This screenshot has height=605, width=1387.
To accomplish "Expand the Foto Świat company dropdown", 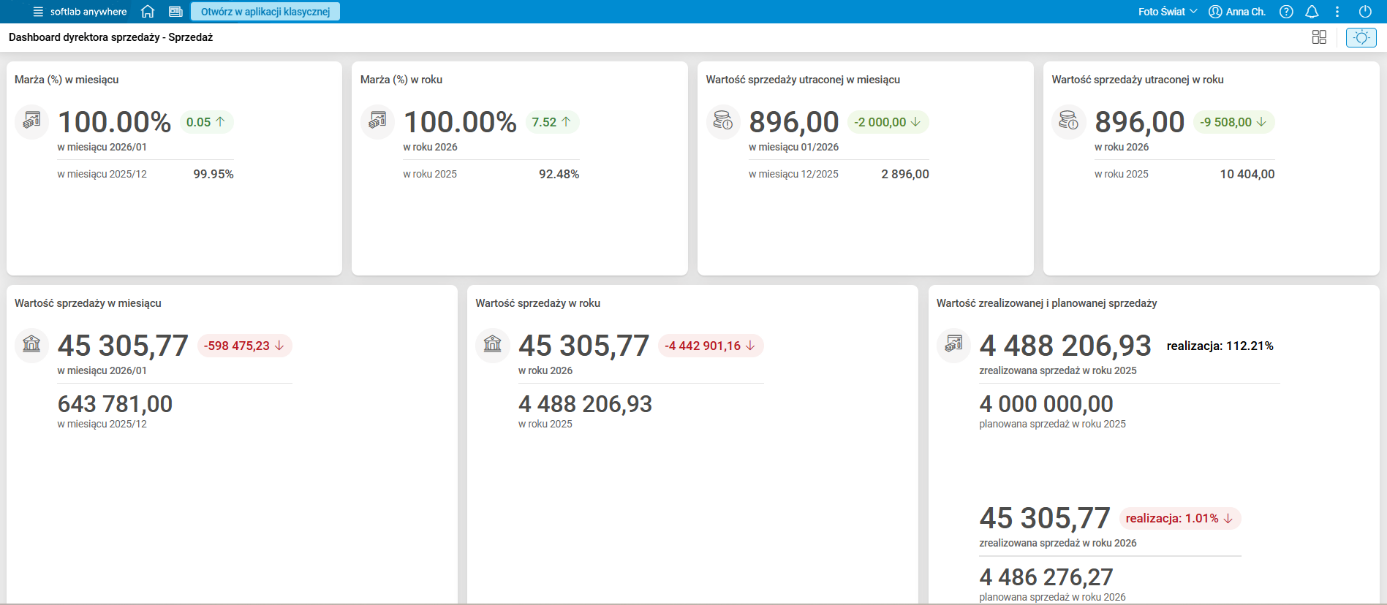I will click(x=1167, y=12).
